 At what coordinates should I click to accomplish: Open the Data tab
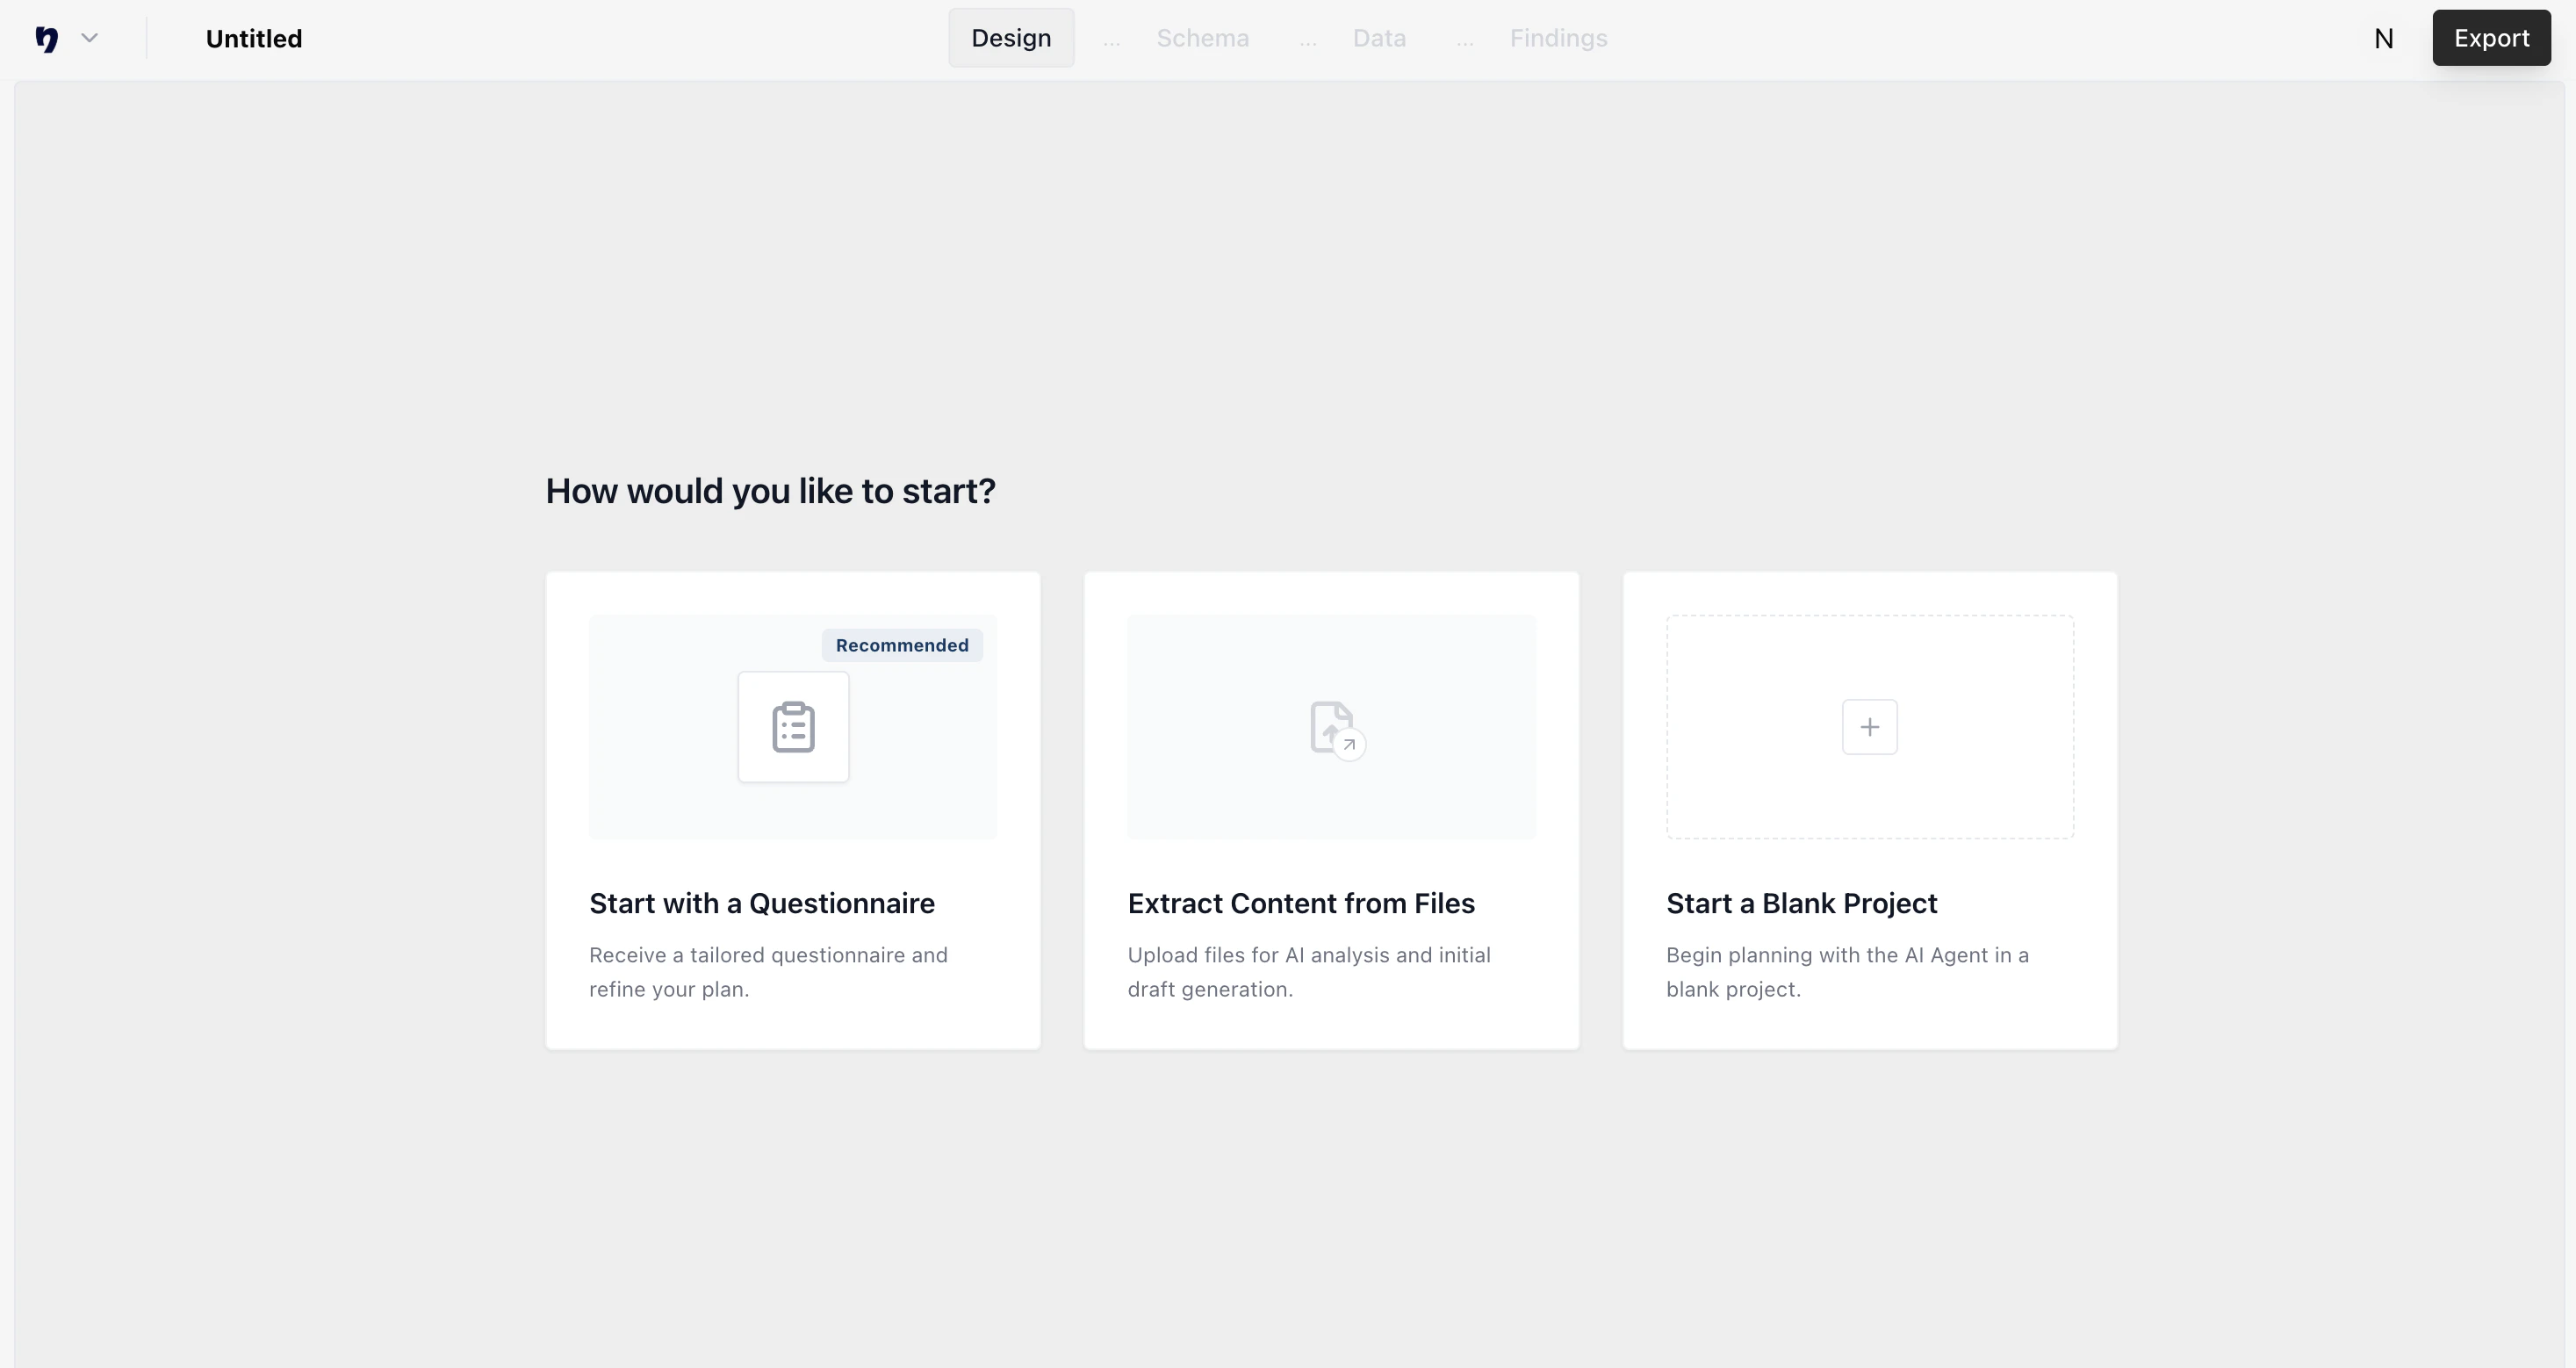pyautogui.click(x=1378, y=38)
